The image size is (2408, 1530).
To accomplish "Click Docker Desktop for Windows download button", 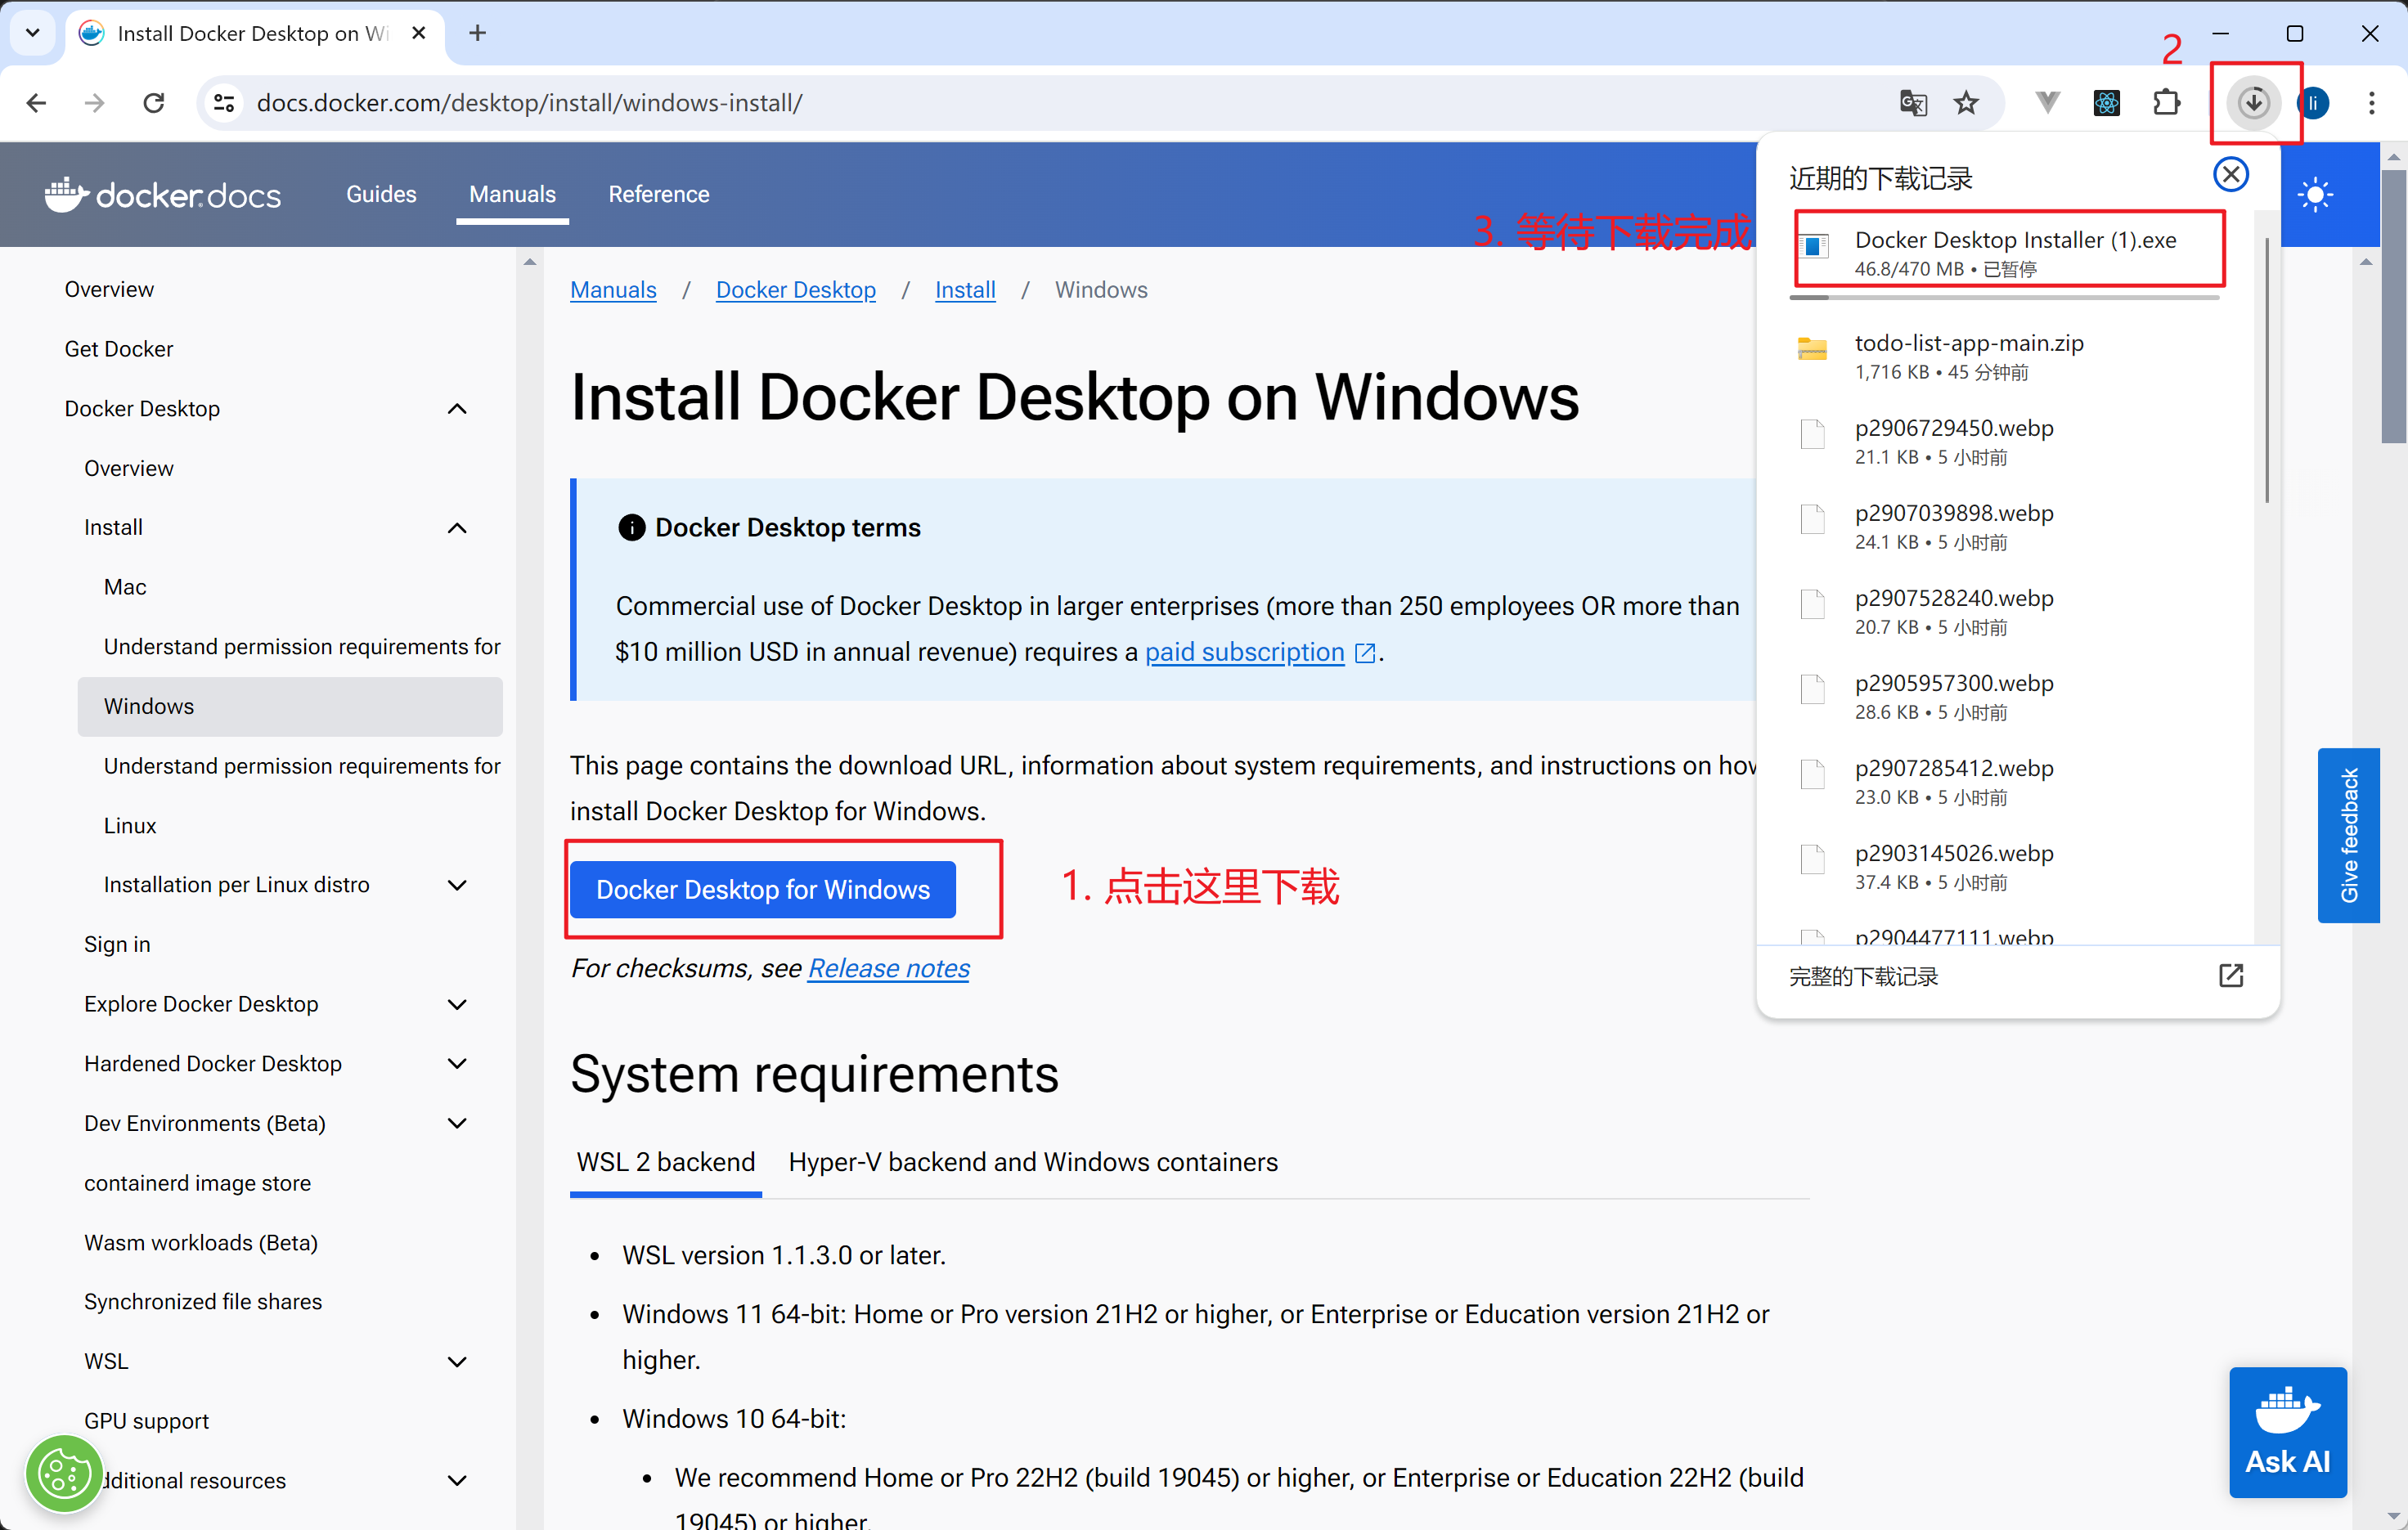I will (x=762, y=889).
